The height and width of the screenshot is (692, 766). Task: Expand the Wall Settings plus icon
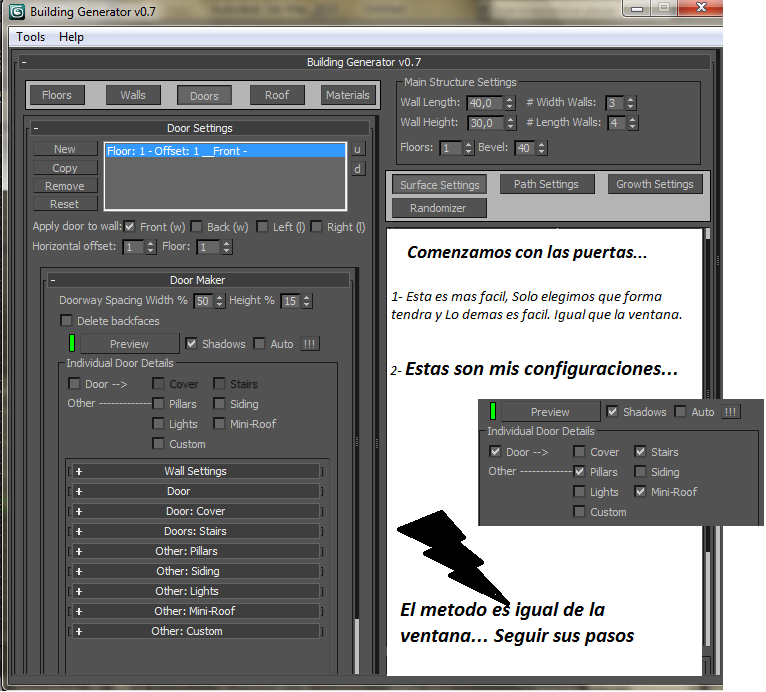pyautogui.click(x=78, y=471)
